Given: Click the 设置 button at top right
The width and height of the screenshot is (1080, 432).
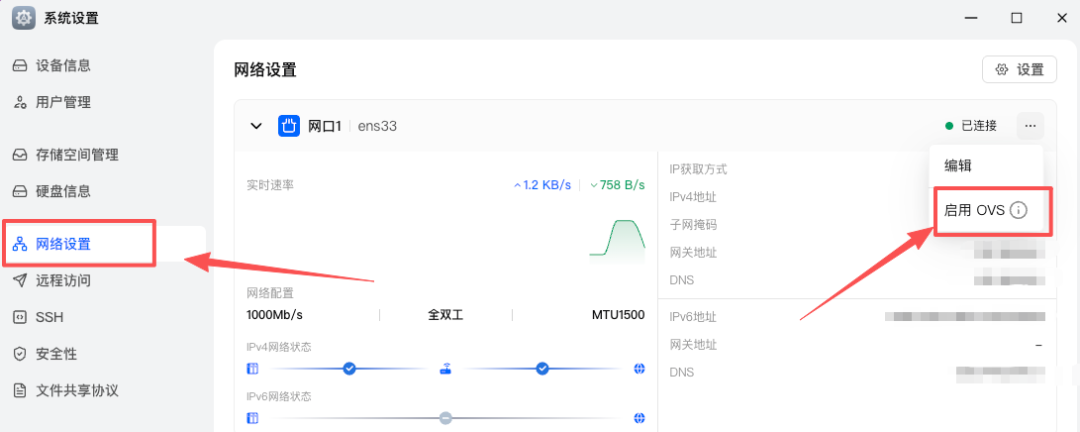Looking at the screenshot, I should 1019,70.
